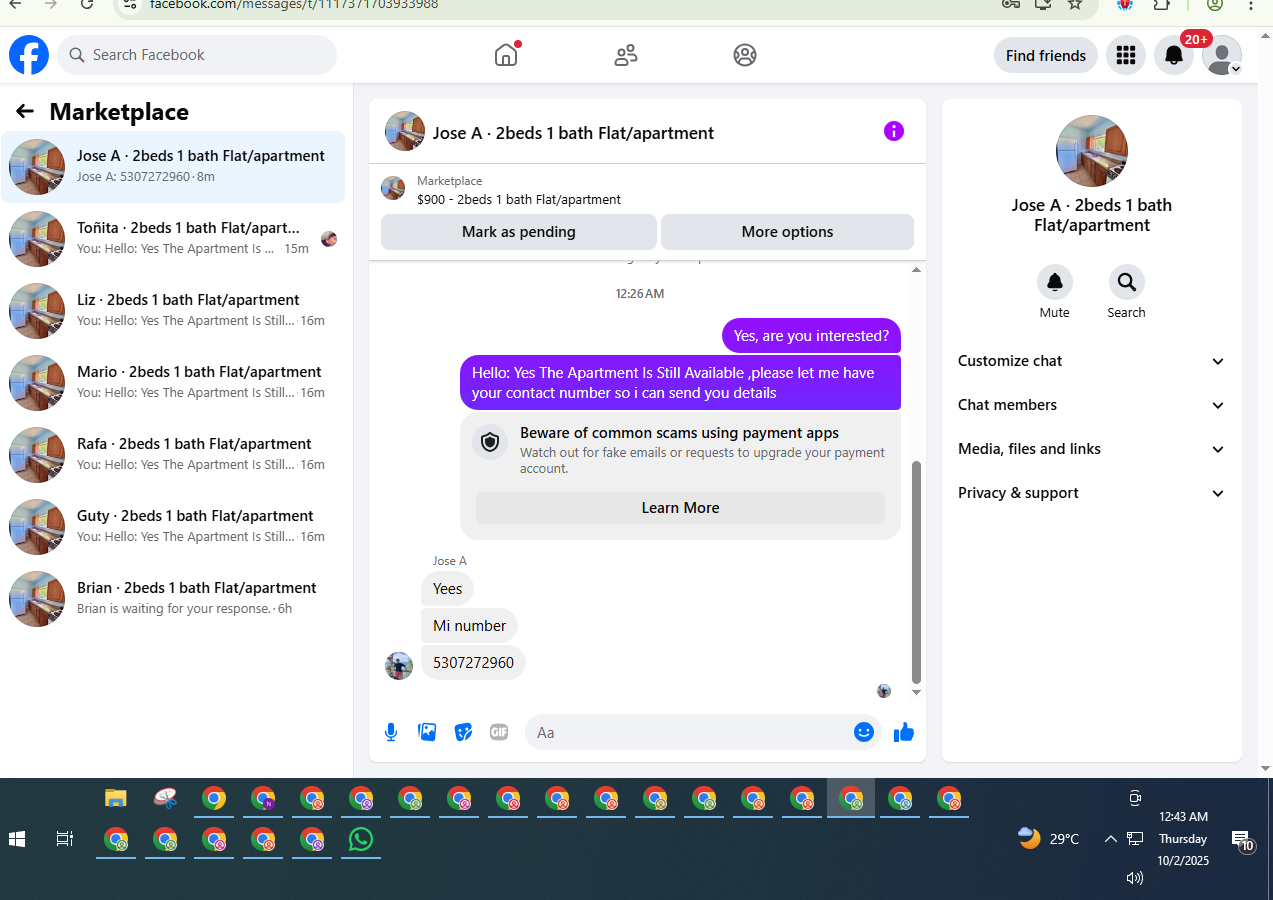Click the back arrow beside Marketplace
1273x900 pixels.
pos(25,111)
